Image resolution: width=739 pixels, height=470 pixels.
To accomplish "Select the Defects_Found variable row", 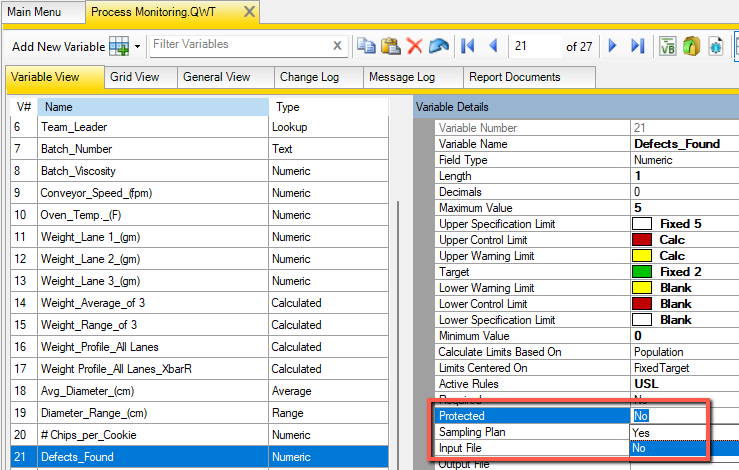I will pos(199,457).
